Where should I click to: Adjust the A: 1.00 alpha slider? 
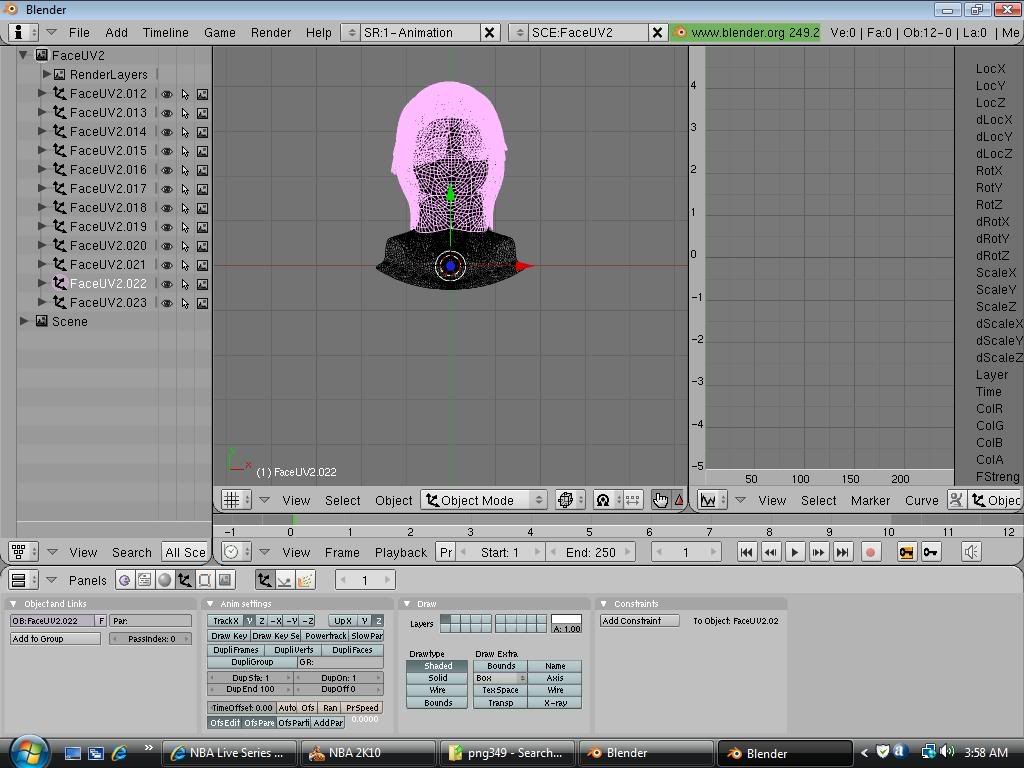tap(566, 628)
